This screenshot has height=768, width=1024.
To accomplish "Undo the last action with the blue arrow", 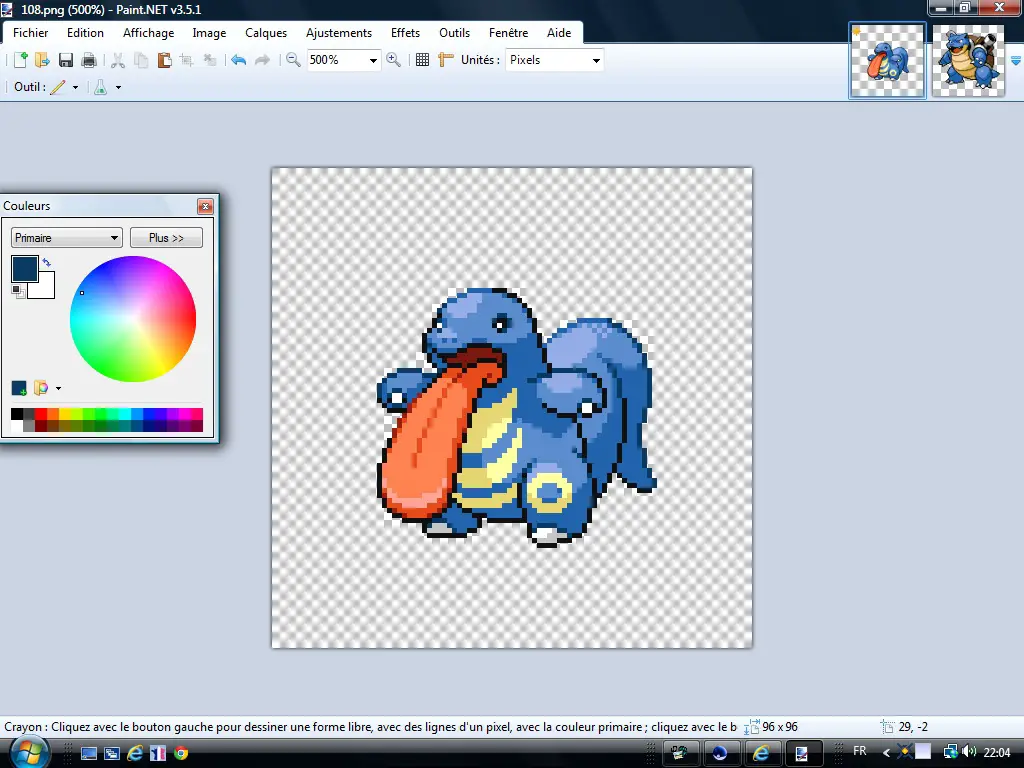I will (x=238, y=60).
